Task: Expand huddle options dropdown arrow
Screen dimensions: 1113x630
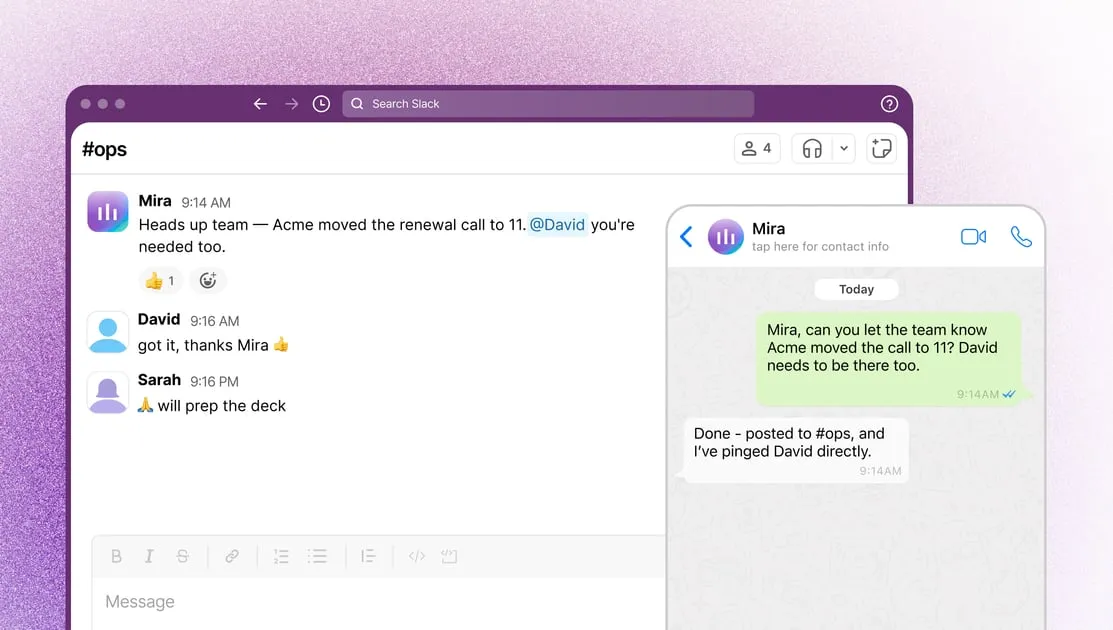Action: pos(844,148)
